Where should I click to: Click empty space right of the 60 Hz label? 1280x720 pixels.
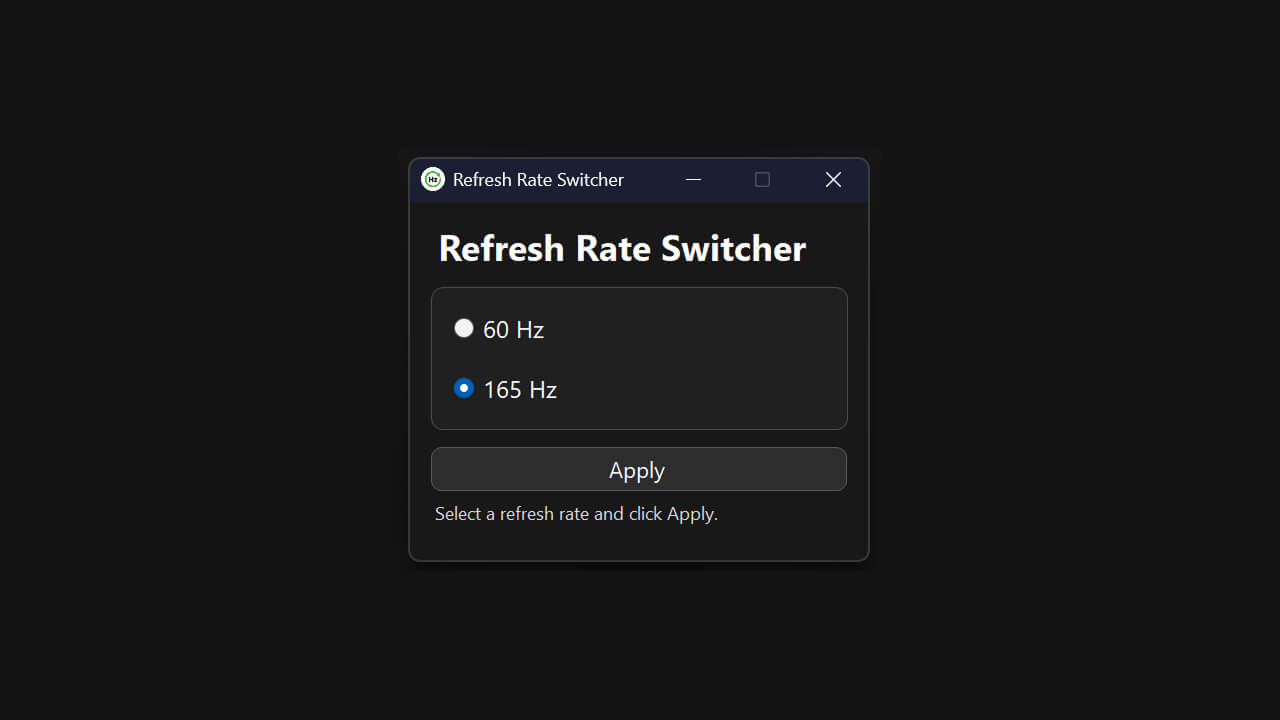coord(700,328)
